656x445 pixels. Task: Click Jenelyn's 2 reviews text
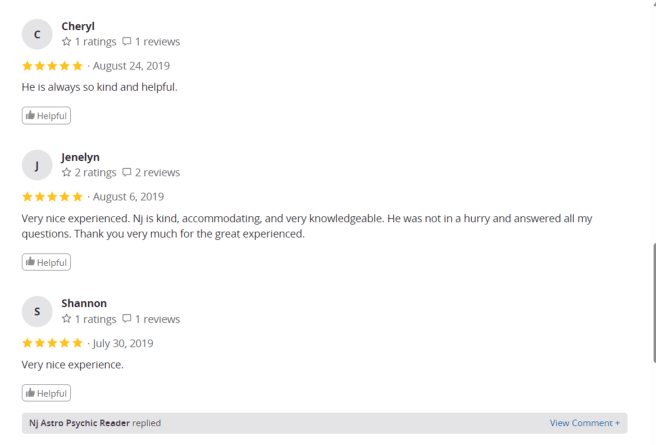[x=157, y=173]
